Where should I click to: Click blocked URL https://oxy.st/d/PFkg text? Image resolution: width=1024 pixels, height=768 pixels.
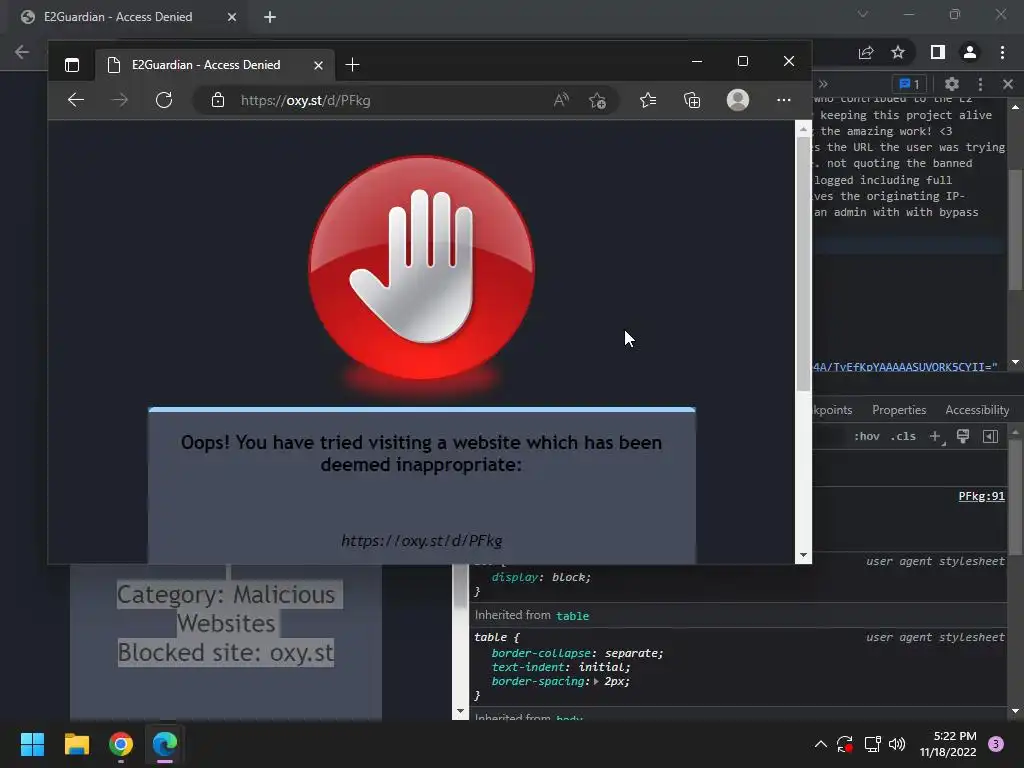[x=422, y=541]
